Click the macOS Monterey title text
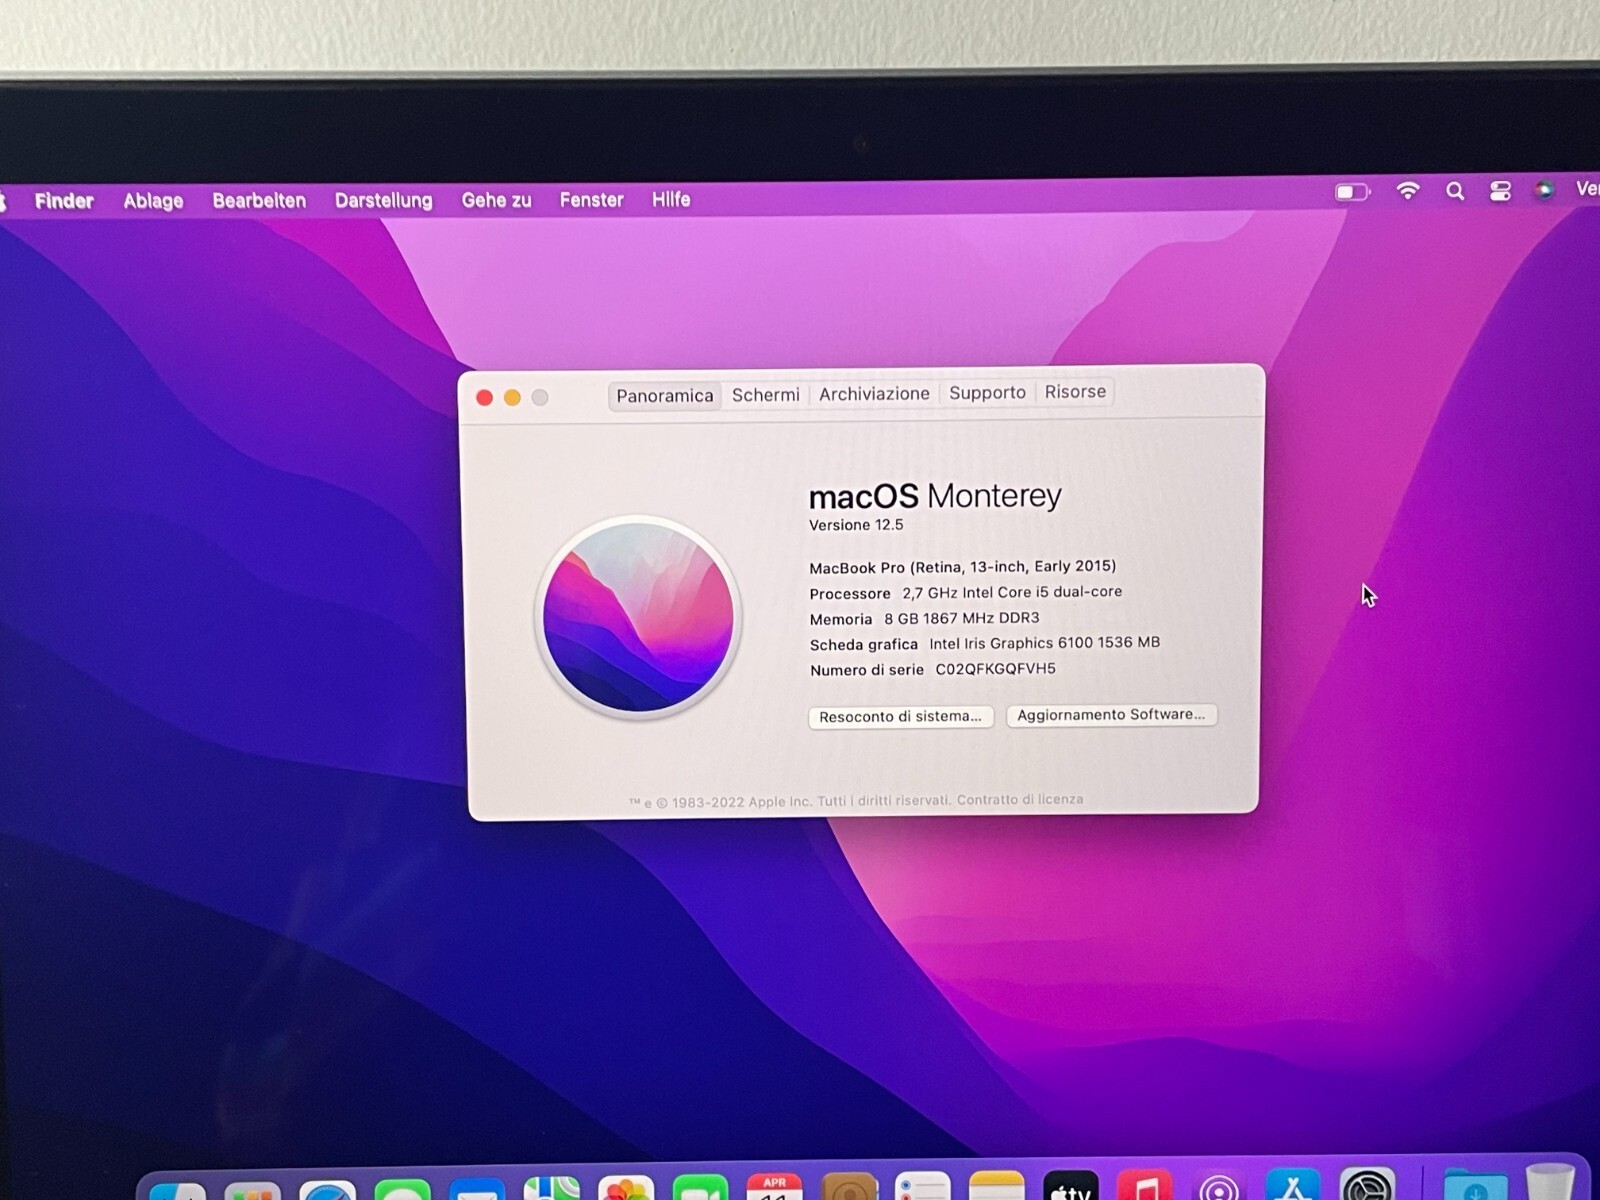The image size is (1600, 1200). coord(935,496)
